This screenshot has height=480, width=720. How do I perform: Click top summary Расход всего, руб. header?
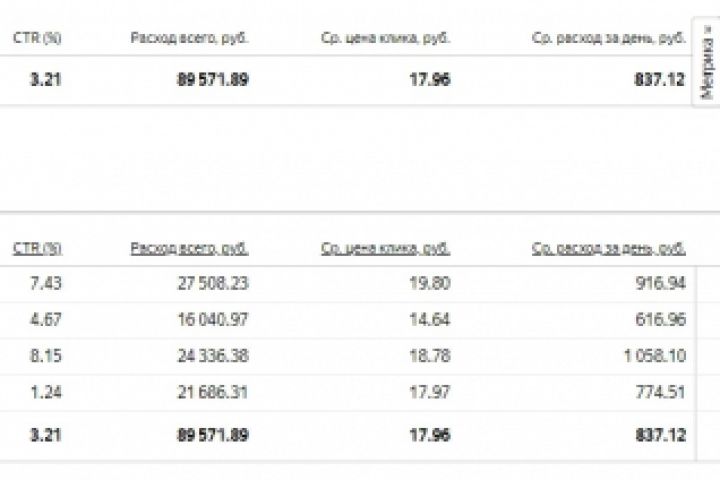(189, 38)
